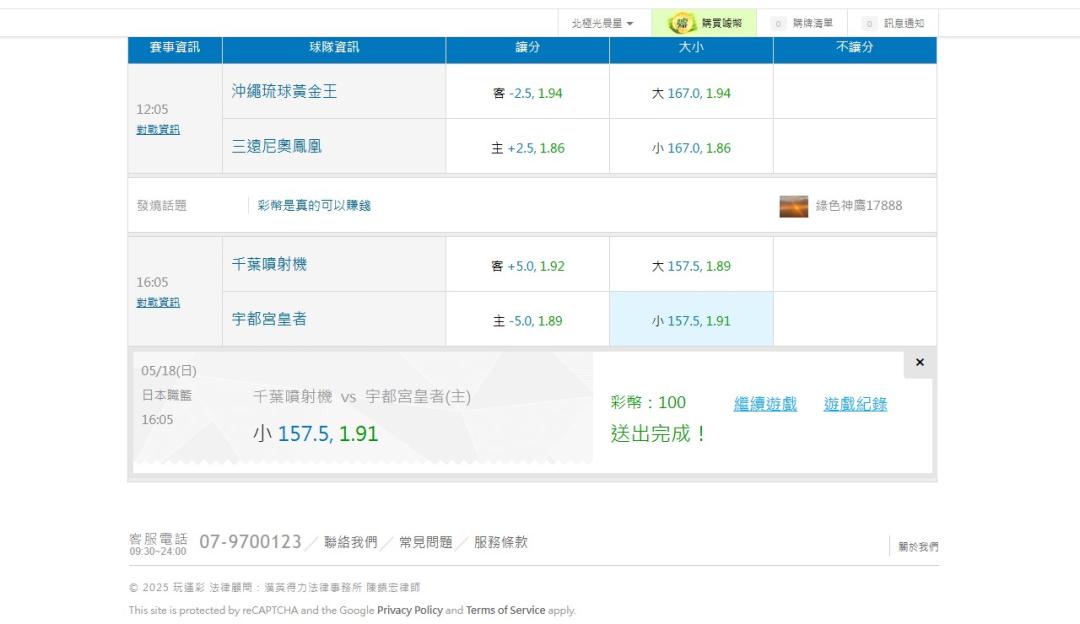
Task: Click the highlighted 小 157.5, 1.91 cell
Action: 691,321
